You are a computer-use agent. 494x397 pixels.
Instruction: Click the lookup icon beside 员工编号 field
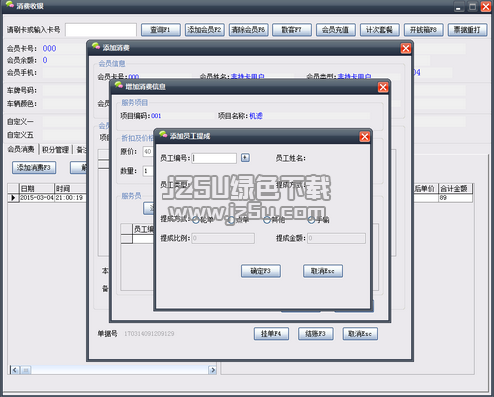(245, 158)
